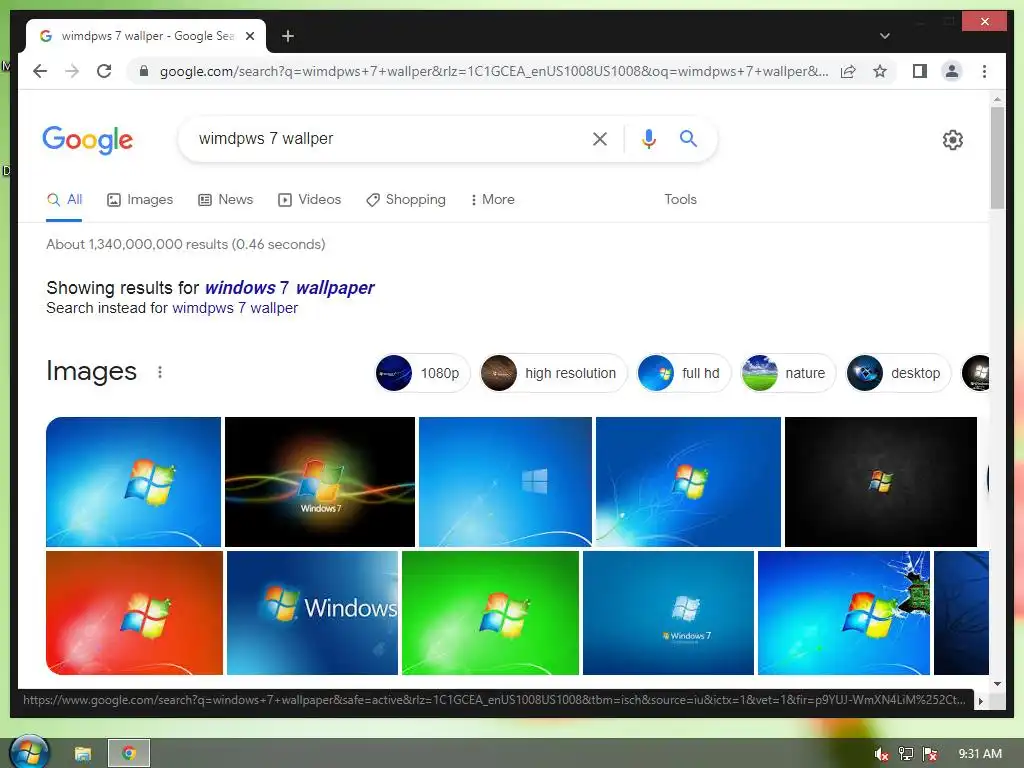Follow the 'windows 7 wallpaper' corrected link
Screen dimensions: 1024x768
289,288
